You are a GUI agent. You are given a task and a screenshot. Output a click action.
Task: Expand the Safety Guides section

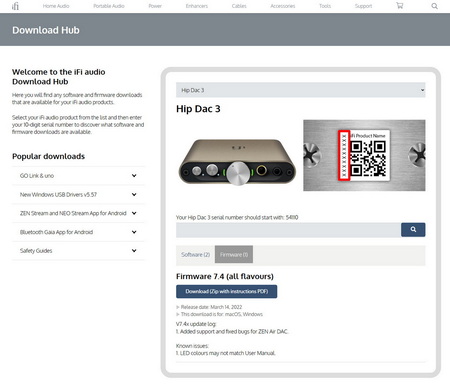[x=78, y=251]
